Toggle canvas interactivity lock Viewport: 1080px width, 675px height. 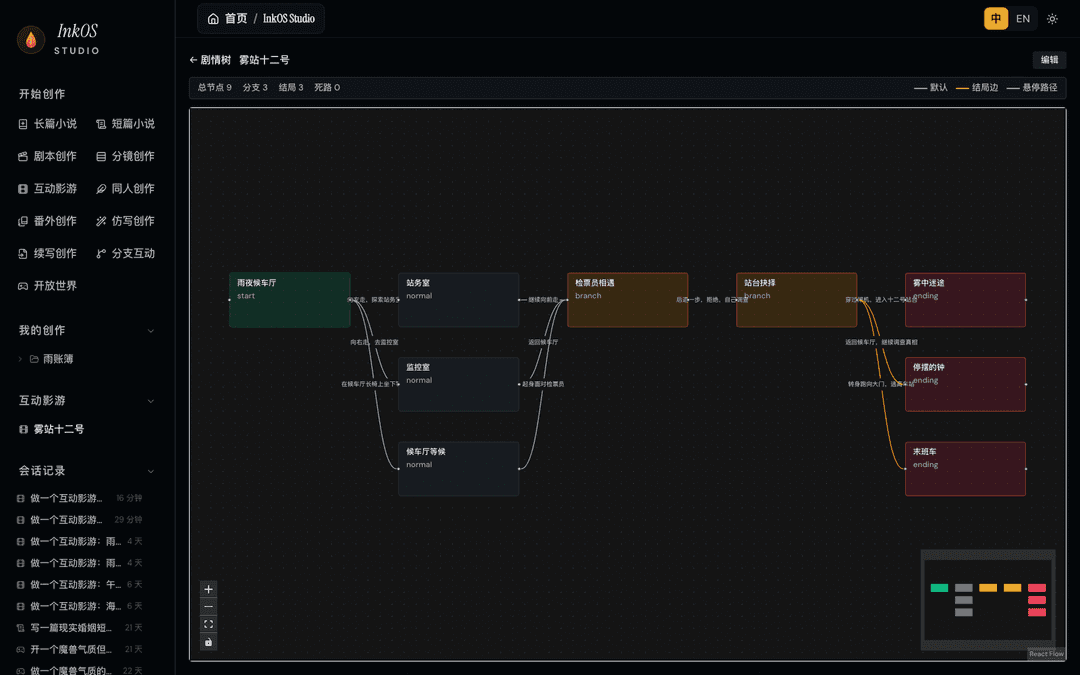pos(208,642)
